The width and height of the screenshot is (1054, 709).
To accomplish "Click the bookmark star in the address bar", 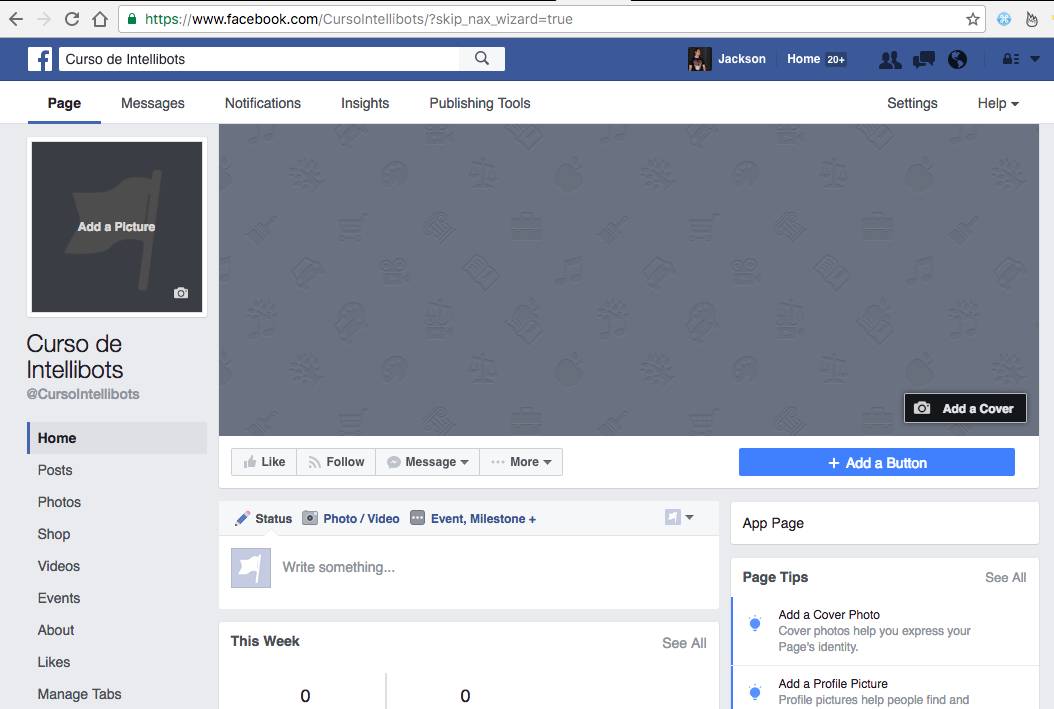I will point(974,18).
